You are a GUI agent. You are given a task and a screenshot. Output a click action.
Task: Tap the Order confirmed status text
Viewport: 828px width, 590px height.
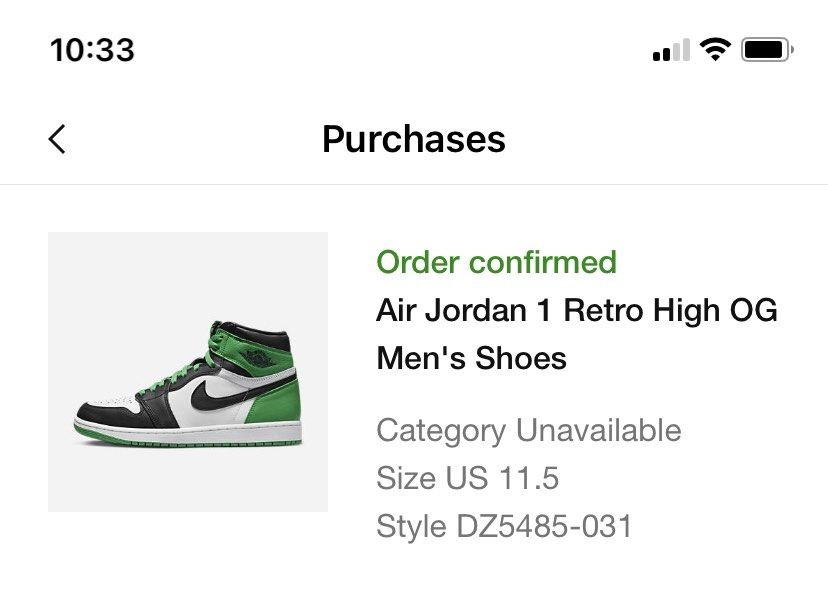(496, 262)
